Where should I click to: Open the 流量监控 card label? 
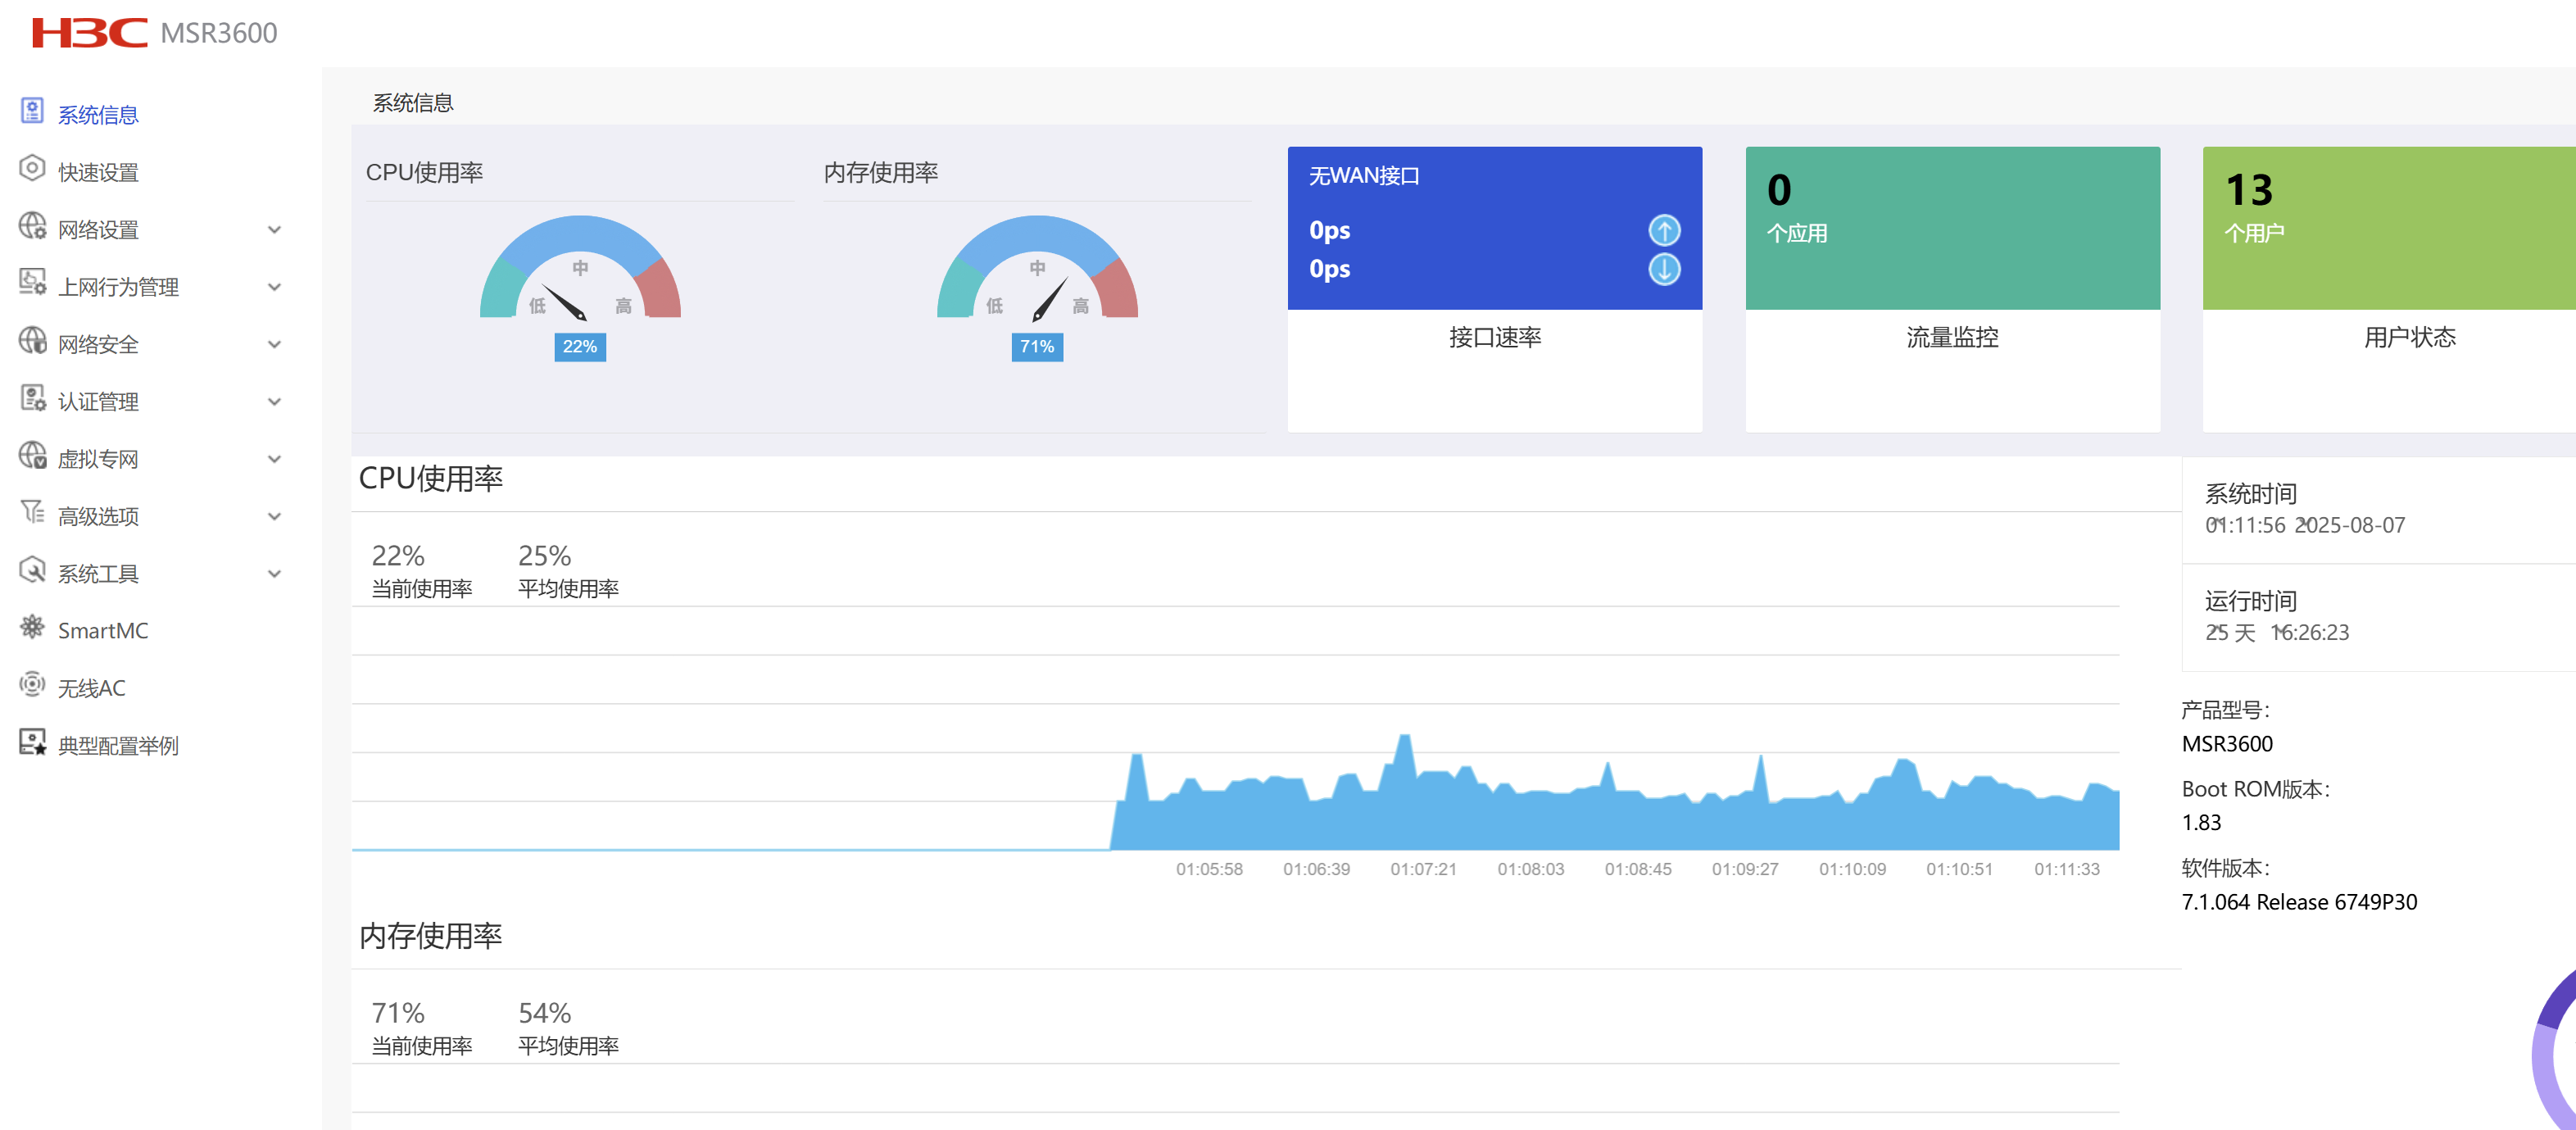pyautogui.click(x=1951, y=338)
